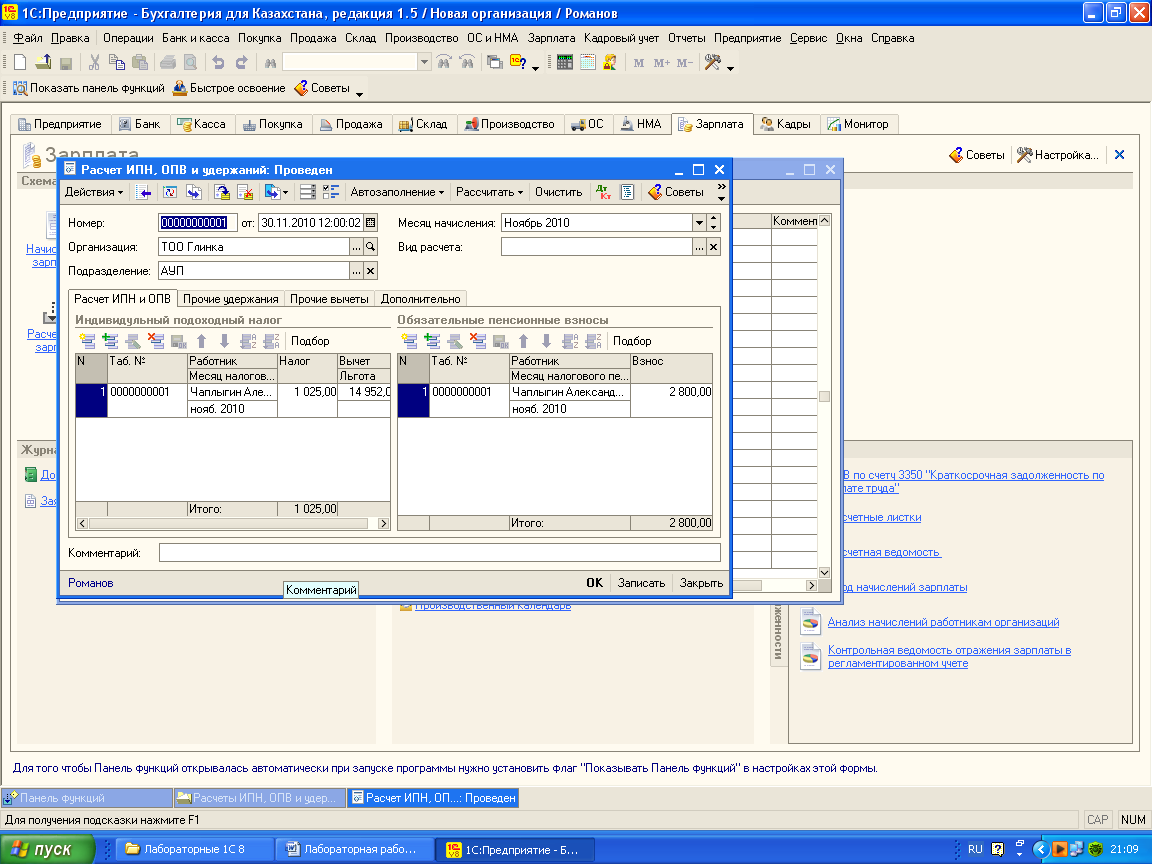Click the Reread document icon in document toolbar
This screenshot has width=1152, height=864.
coord(170,192)
